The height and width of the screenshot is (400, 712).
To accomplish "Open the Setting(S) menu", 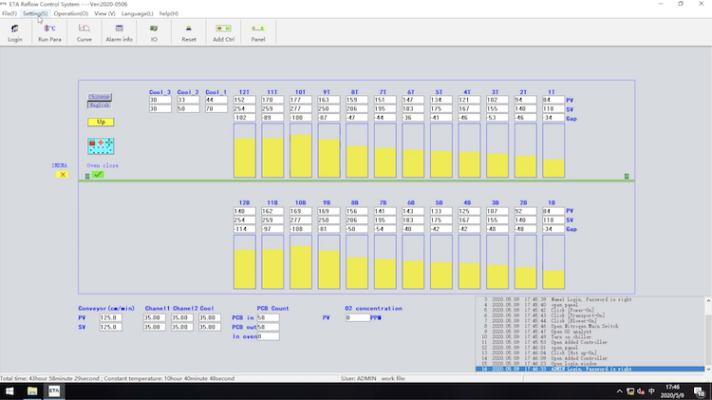I will (x=35, y=13).
